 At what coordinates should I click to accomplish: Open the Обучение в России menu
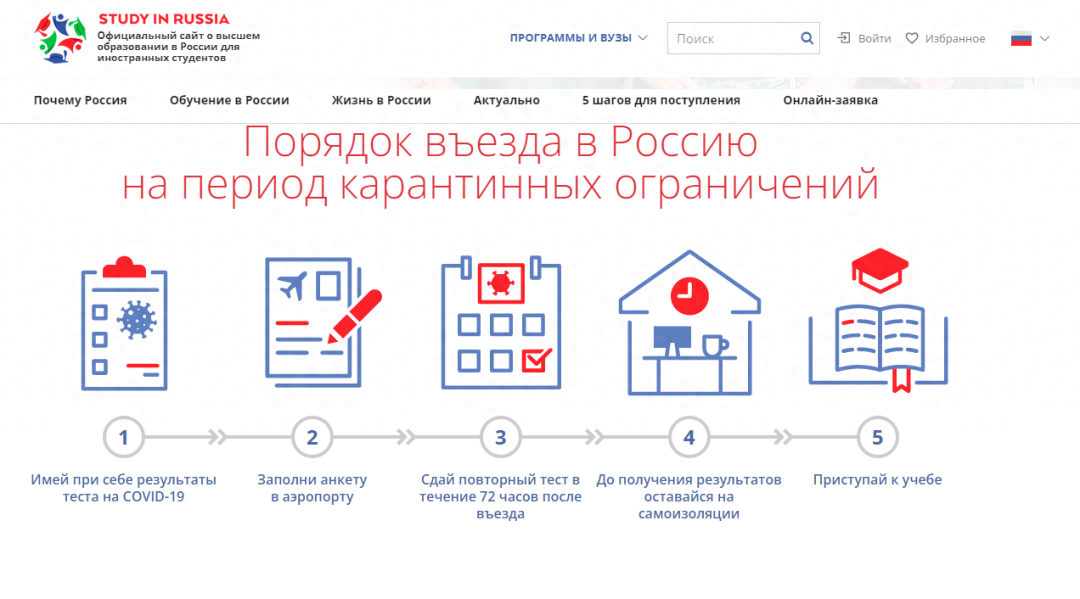(229, 100)
